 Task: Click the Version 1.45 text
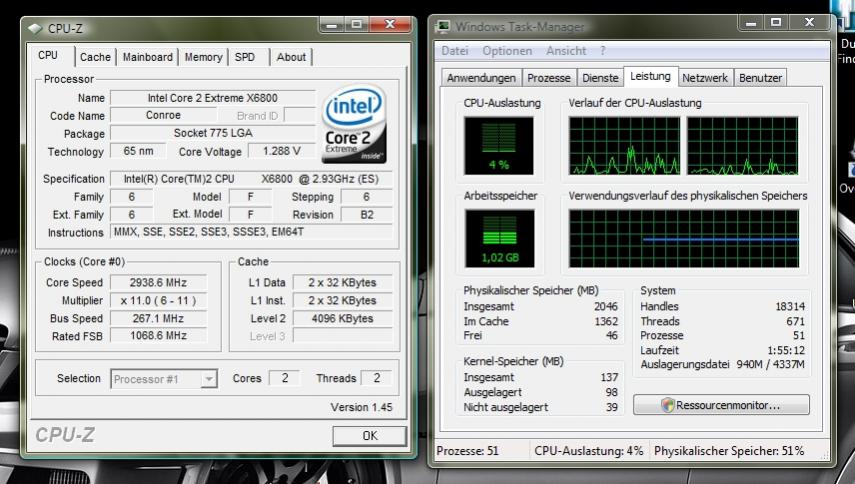[361, 407]
